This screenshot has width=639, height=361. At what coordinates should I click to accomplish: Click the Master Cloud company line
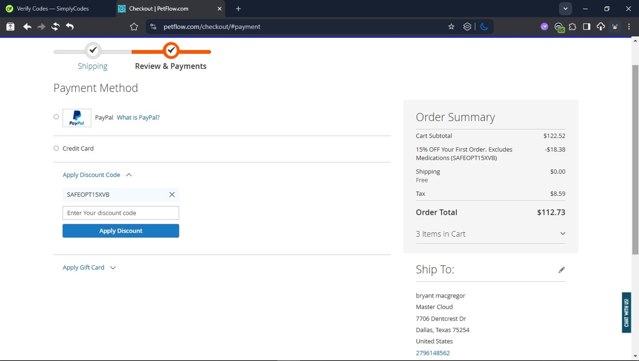434,307
